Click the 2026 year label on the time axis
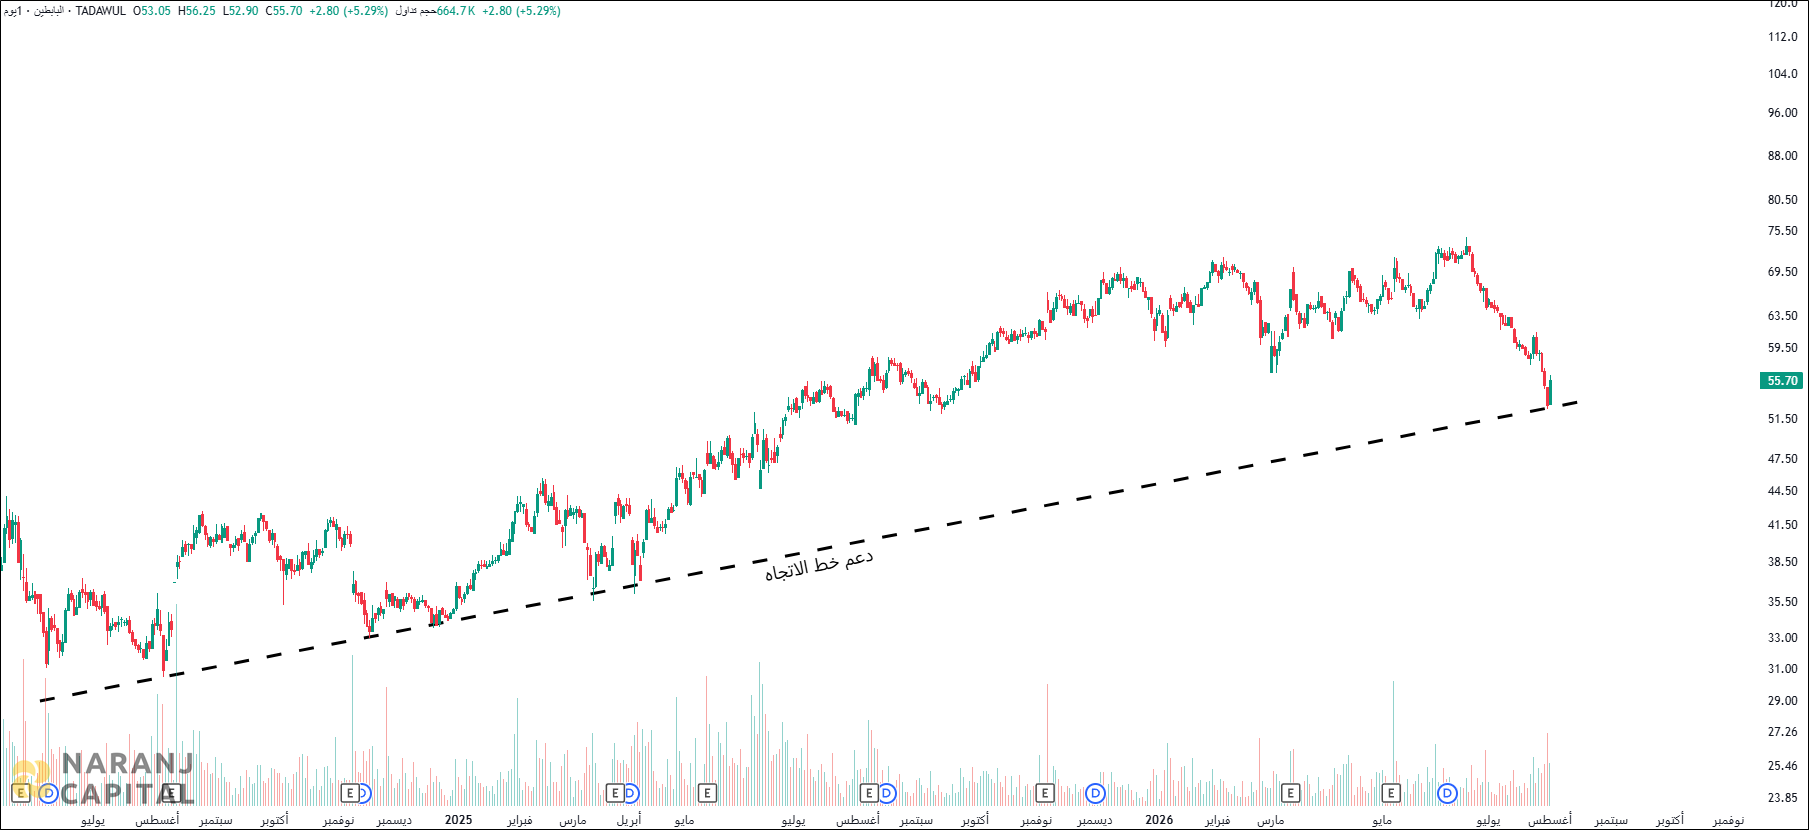This screenshot has width=1809, height=830. pos(1159,820)
